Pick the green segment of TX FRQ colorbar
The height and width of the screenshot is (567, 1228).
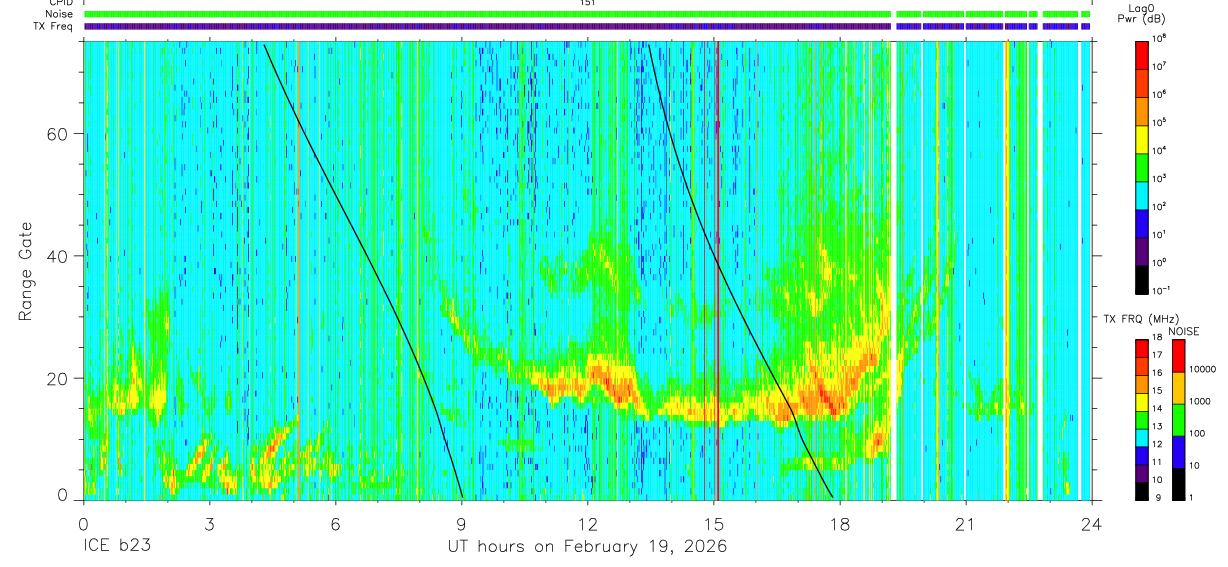(x=1142, y=420)
